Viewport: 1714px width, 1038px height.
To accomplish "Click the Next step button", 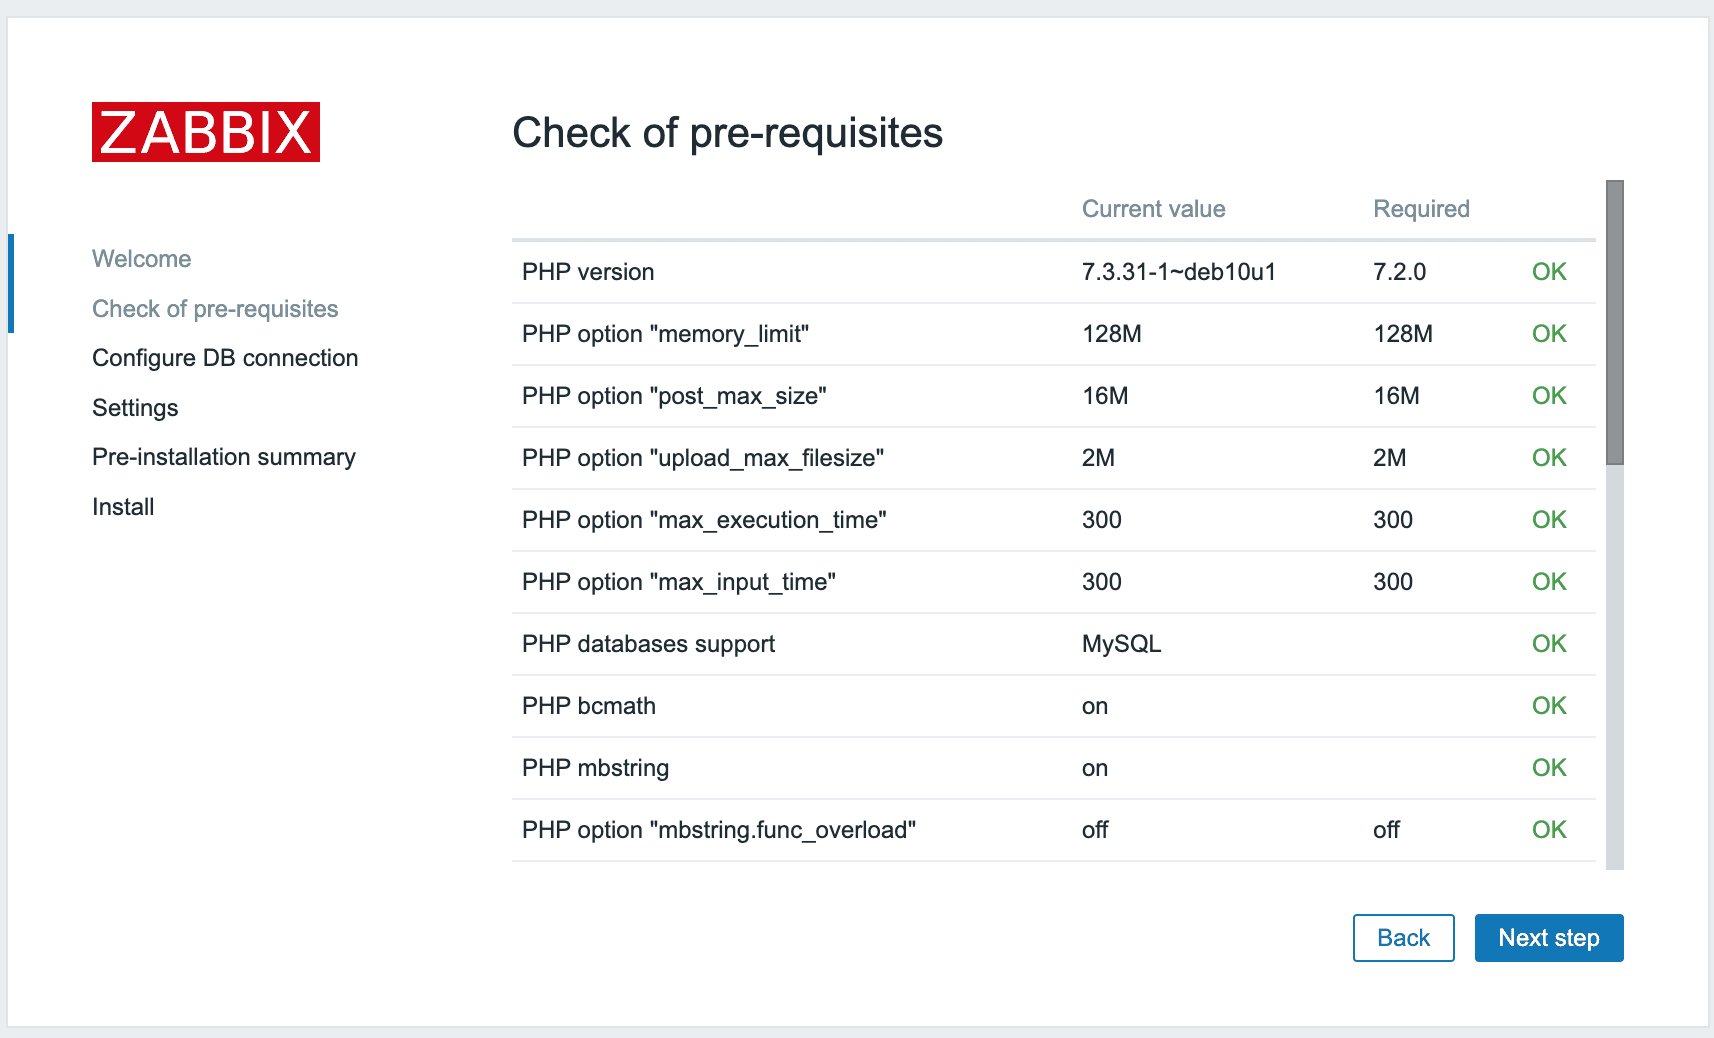I will (x=1549, y=938).
